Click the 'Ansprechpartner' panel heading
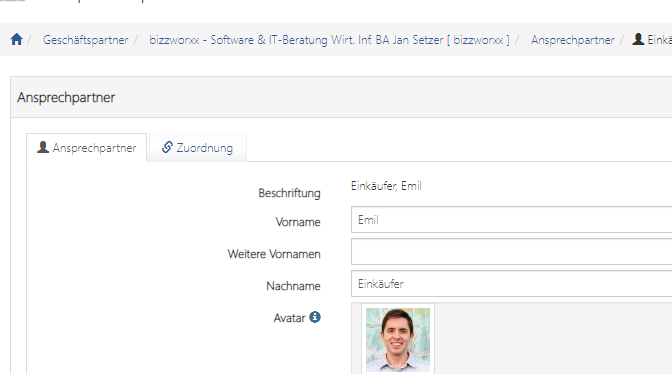Image resolution: width=672 pixels, height=374 pixels. point(66,97)
